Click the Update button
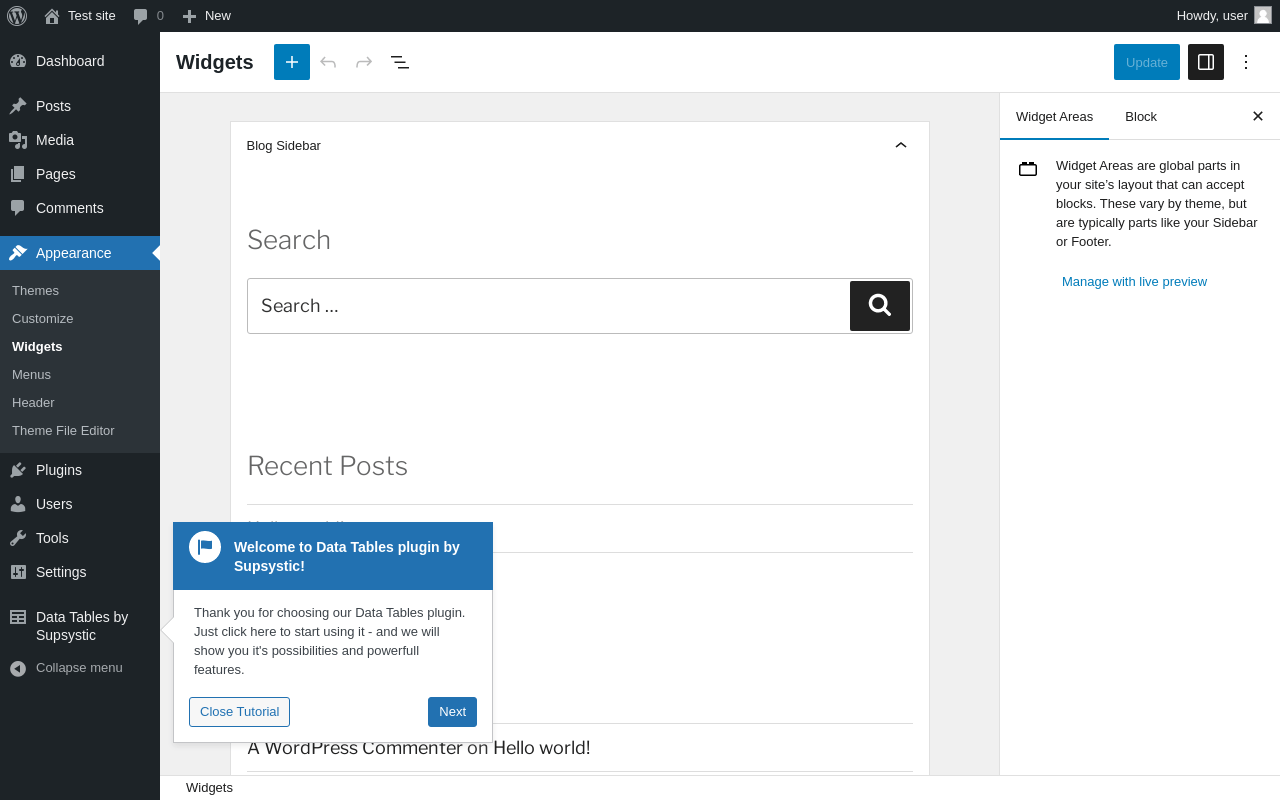Viewport: 1280px width, 800px height. (x=1147, y=62)
